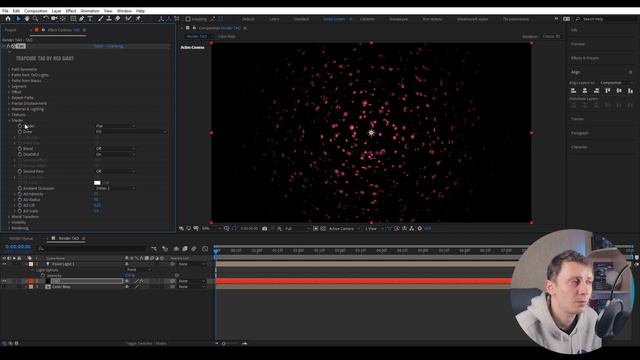The width and height of the screenshot is (640, 360).
Task: Toggle the Blend property stopwatch
Action: click(20, 149)
